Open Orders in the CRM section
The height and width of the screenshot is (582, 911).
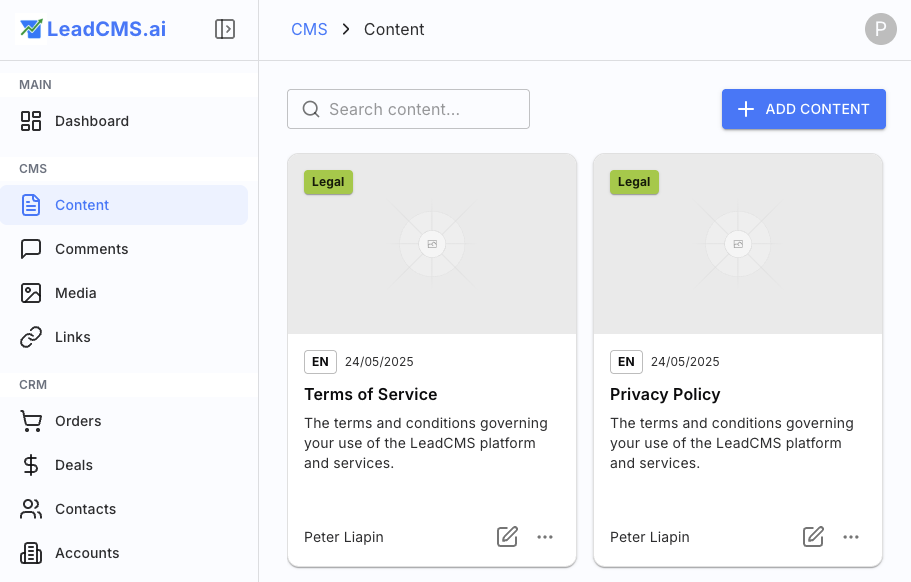click(78, 421)
